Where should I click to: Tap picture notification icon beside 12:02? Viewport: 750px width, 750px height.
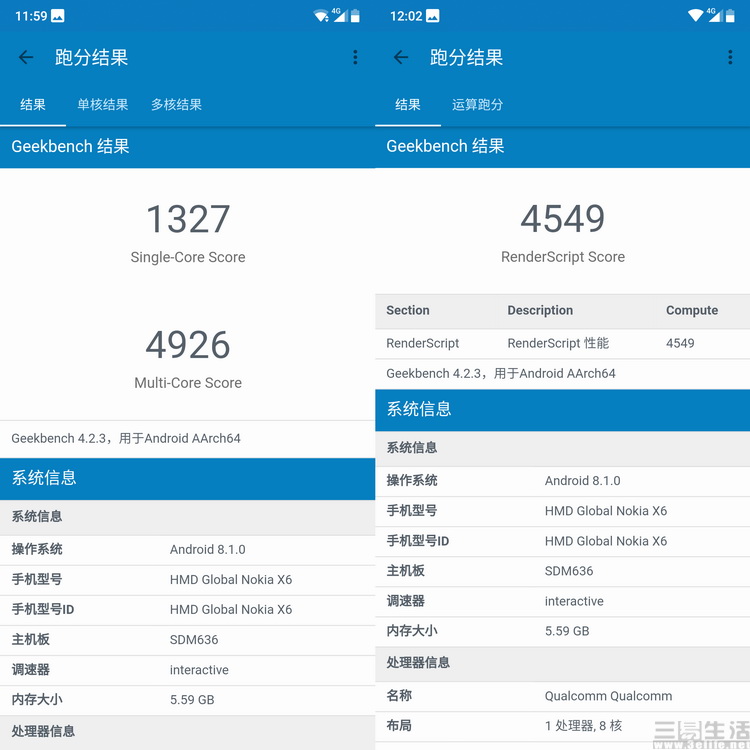432,16
